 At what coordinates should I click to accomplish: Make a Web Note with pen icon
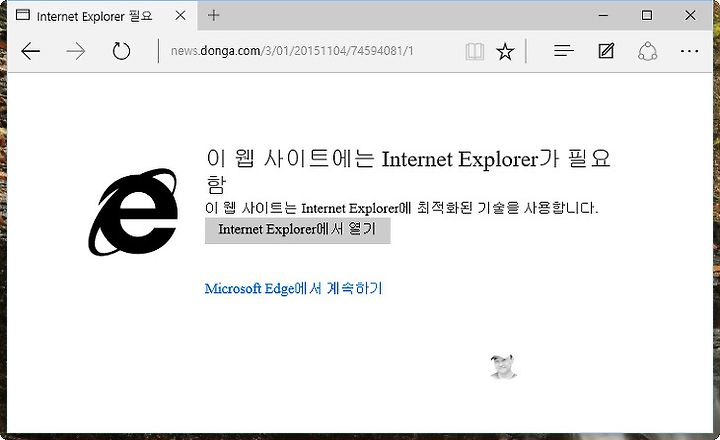pos(606,51)
